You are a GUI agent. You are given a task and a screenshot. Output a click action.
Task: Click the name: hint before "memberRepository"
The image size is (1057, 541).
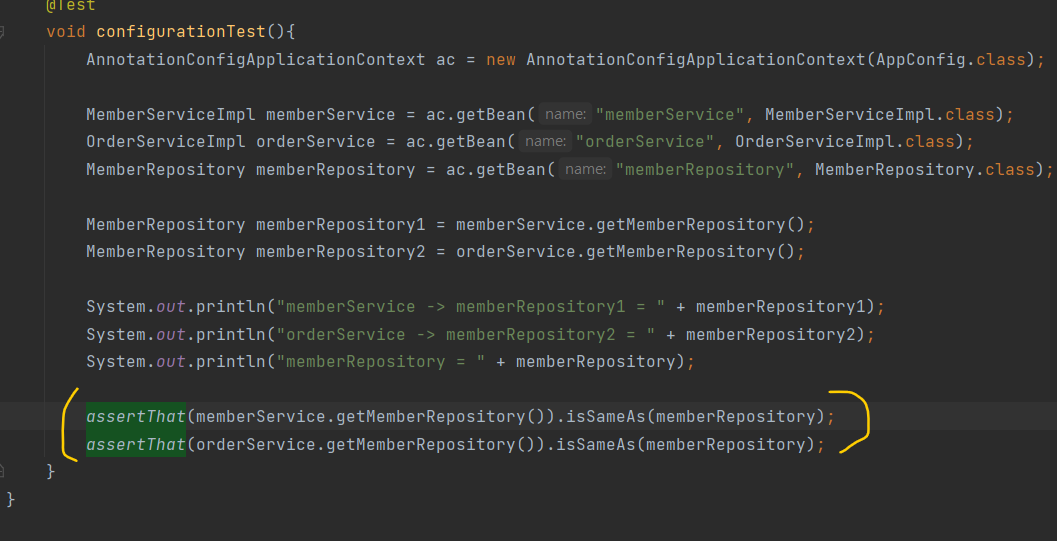(585, 169)
